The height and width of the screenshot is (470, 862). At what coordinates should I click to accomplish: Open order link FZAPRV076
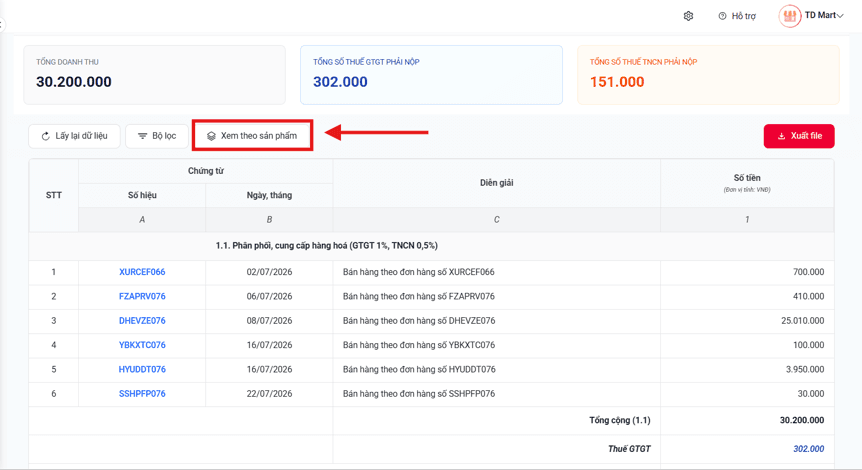(x=142, y=296)
